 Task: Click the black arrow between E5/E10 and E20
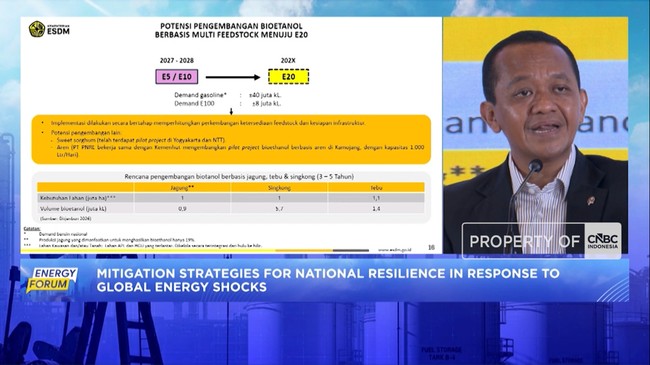(x=233, y=77)
